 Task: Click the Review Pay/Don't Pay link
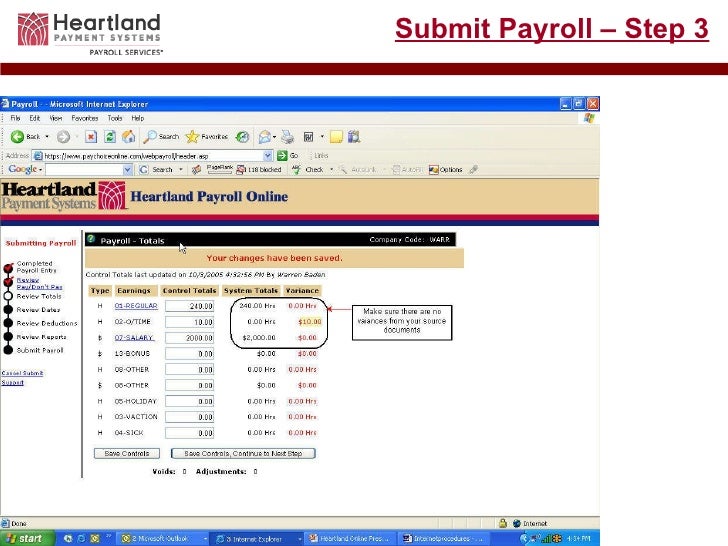click(39, 283)
